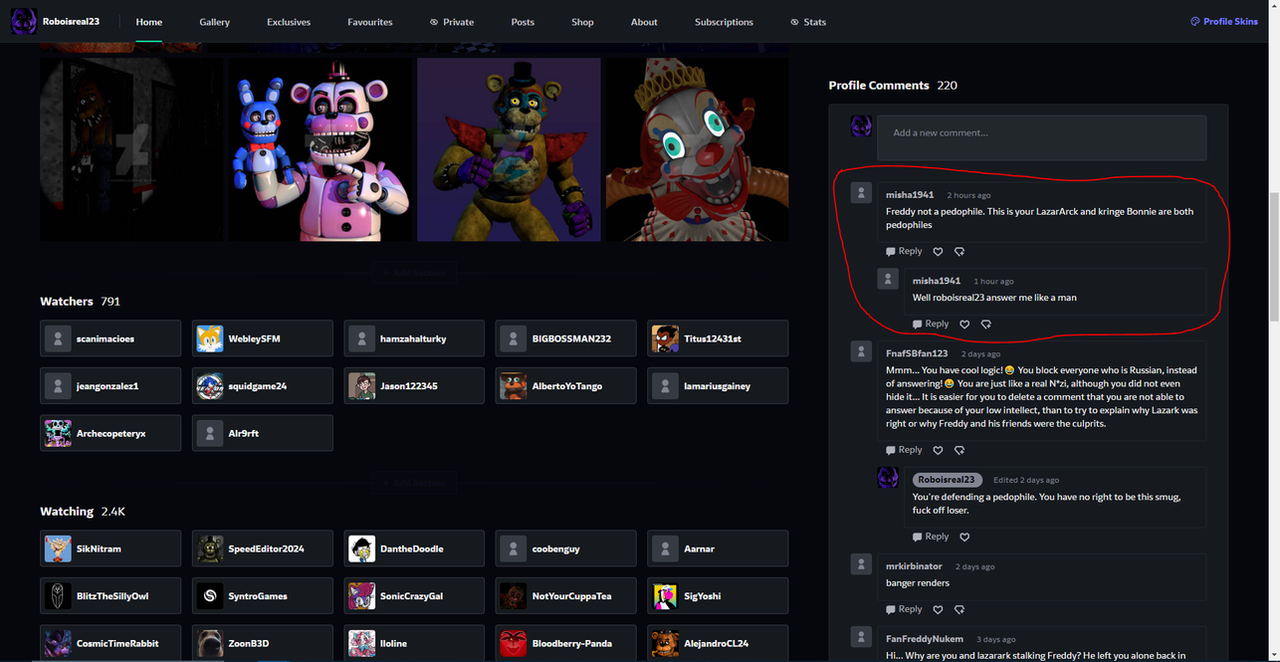Reply to mrkirbinator's banger renders comment
Screen dimensions: 1280x662
(x=904, y=609)
